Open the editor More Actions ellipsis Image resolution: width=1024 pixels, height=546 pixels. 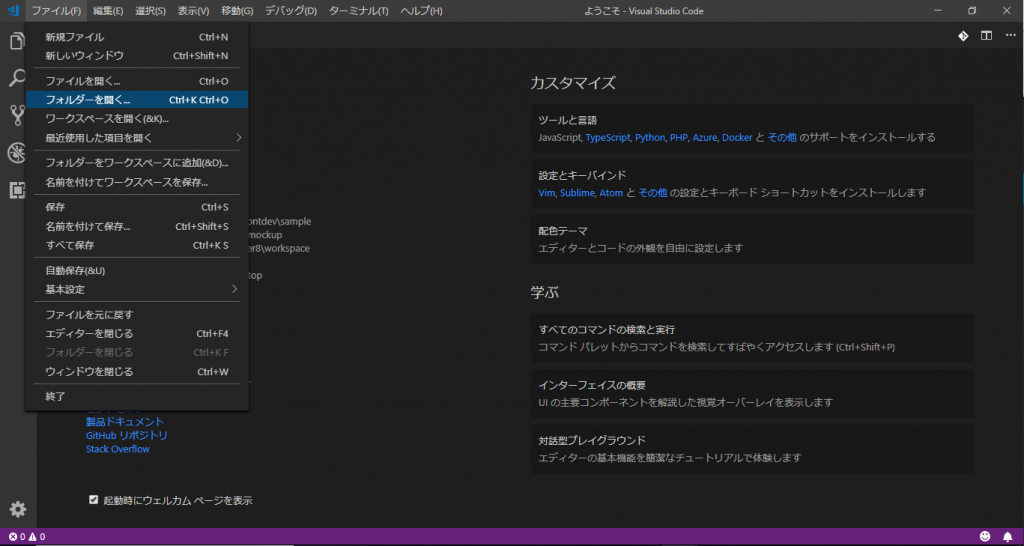[x=1010, y=35]
